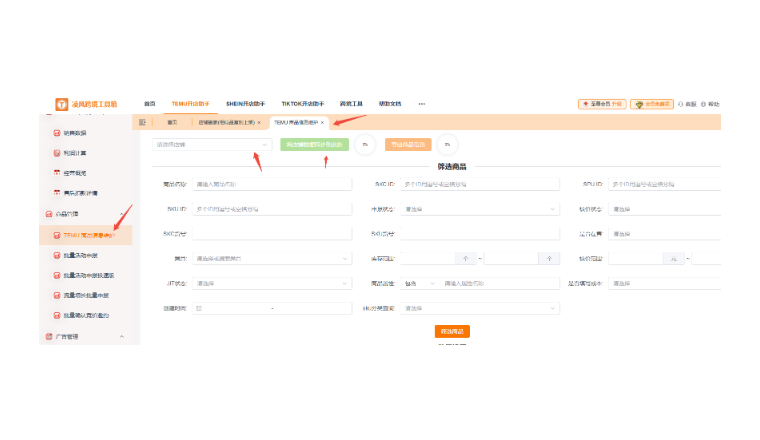Open the more menu with three dots
Image resolution: width=760 pixels, height=440 pixels.
tap(422, 104)
